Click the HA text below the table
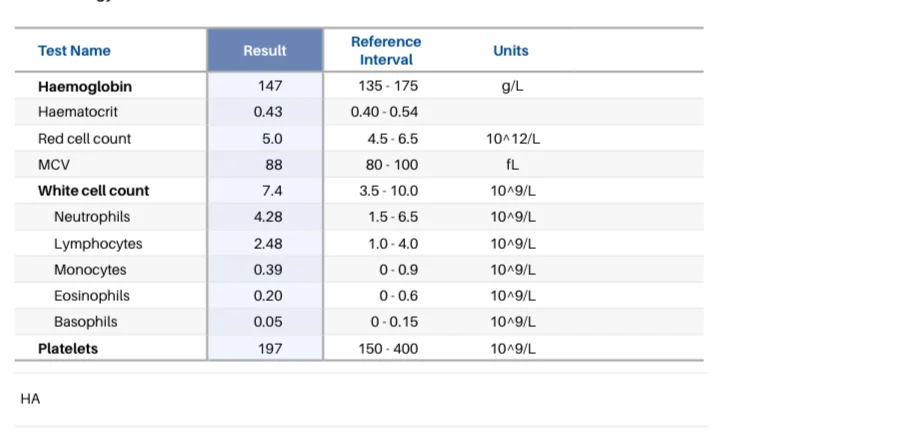The height and width of the screenshot is (444, 909). [x=30, y=399]
